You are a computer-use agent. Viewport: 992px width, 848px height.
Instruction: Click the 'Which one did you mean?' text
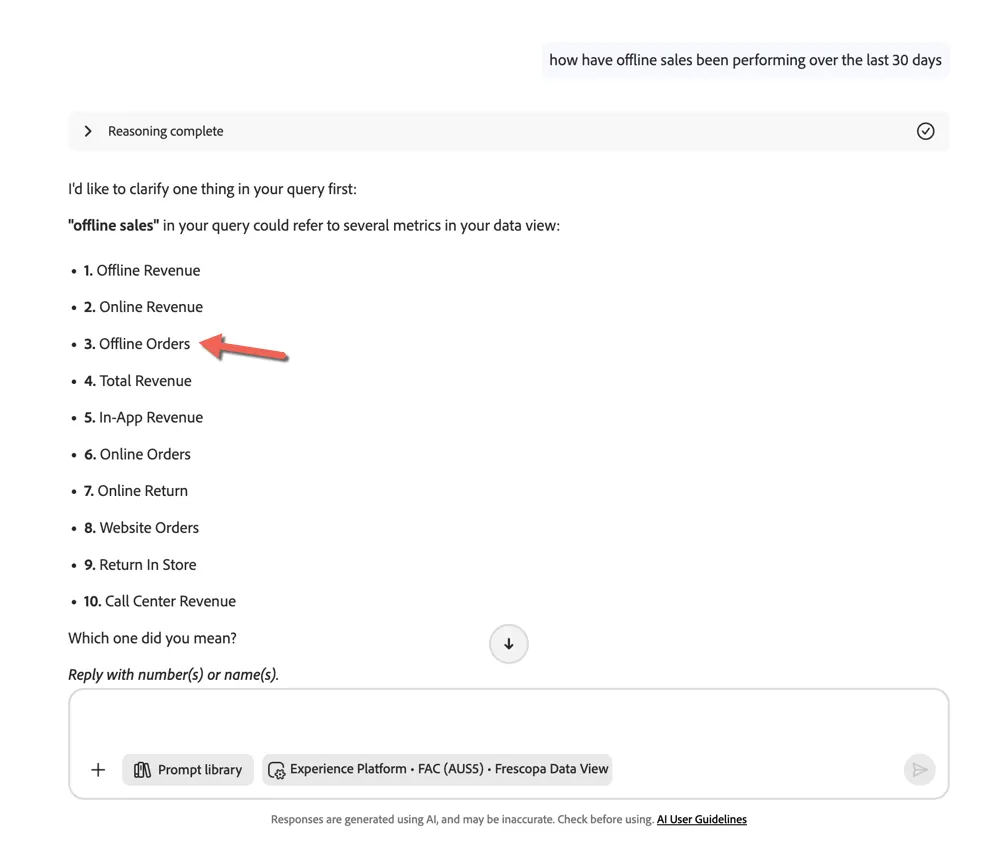click(152, 638)
